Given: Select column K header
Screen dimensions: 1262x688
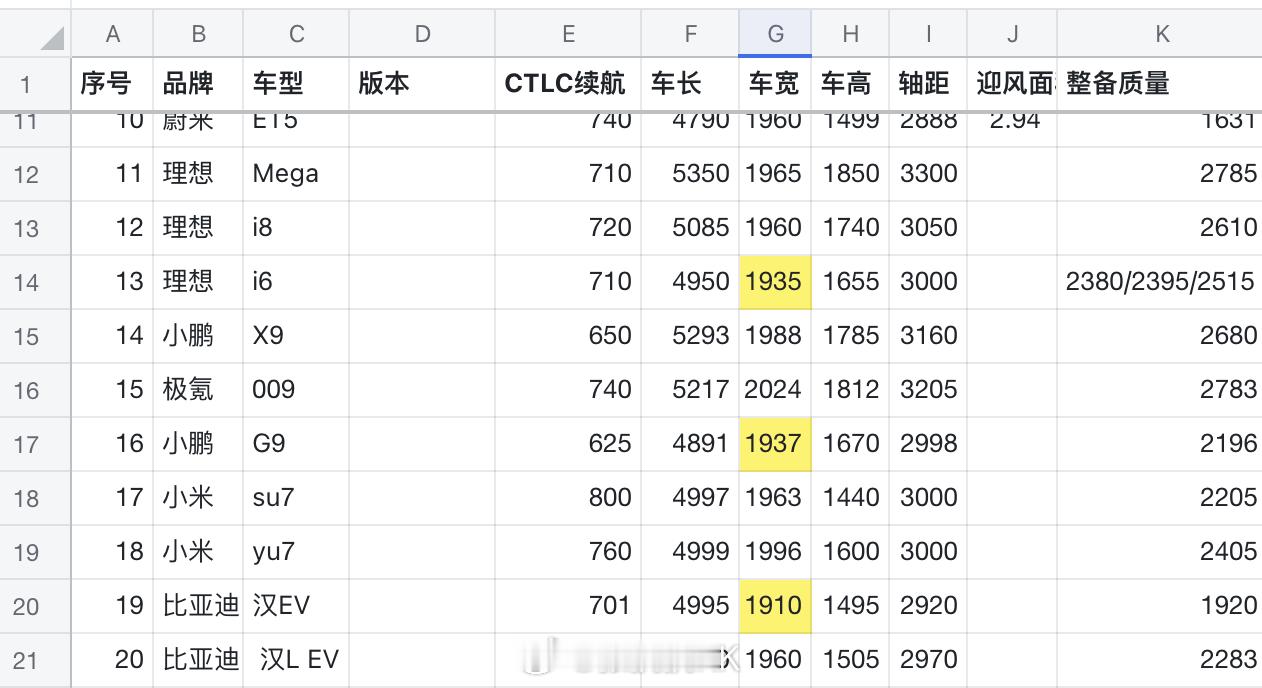Looking at the screenshot, I should [x=1160, y=34].
